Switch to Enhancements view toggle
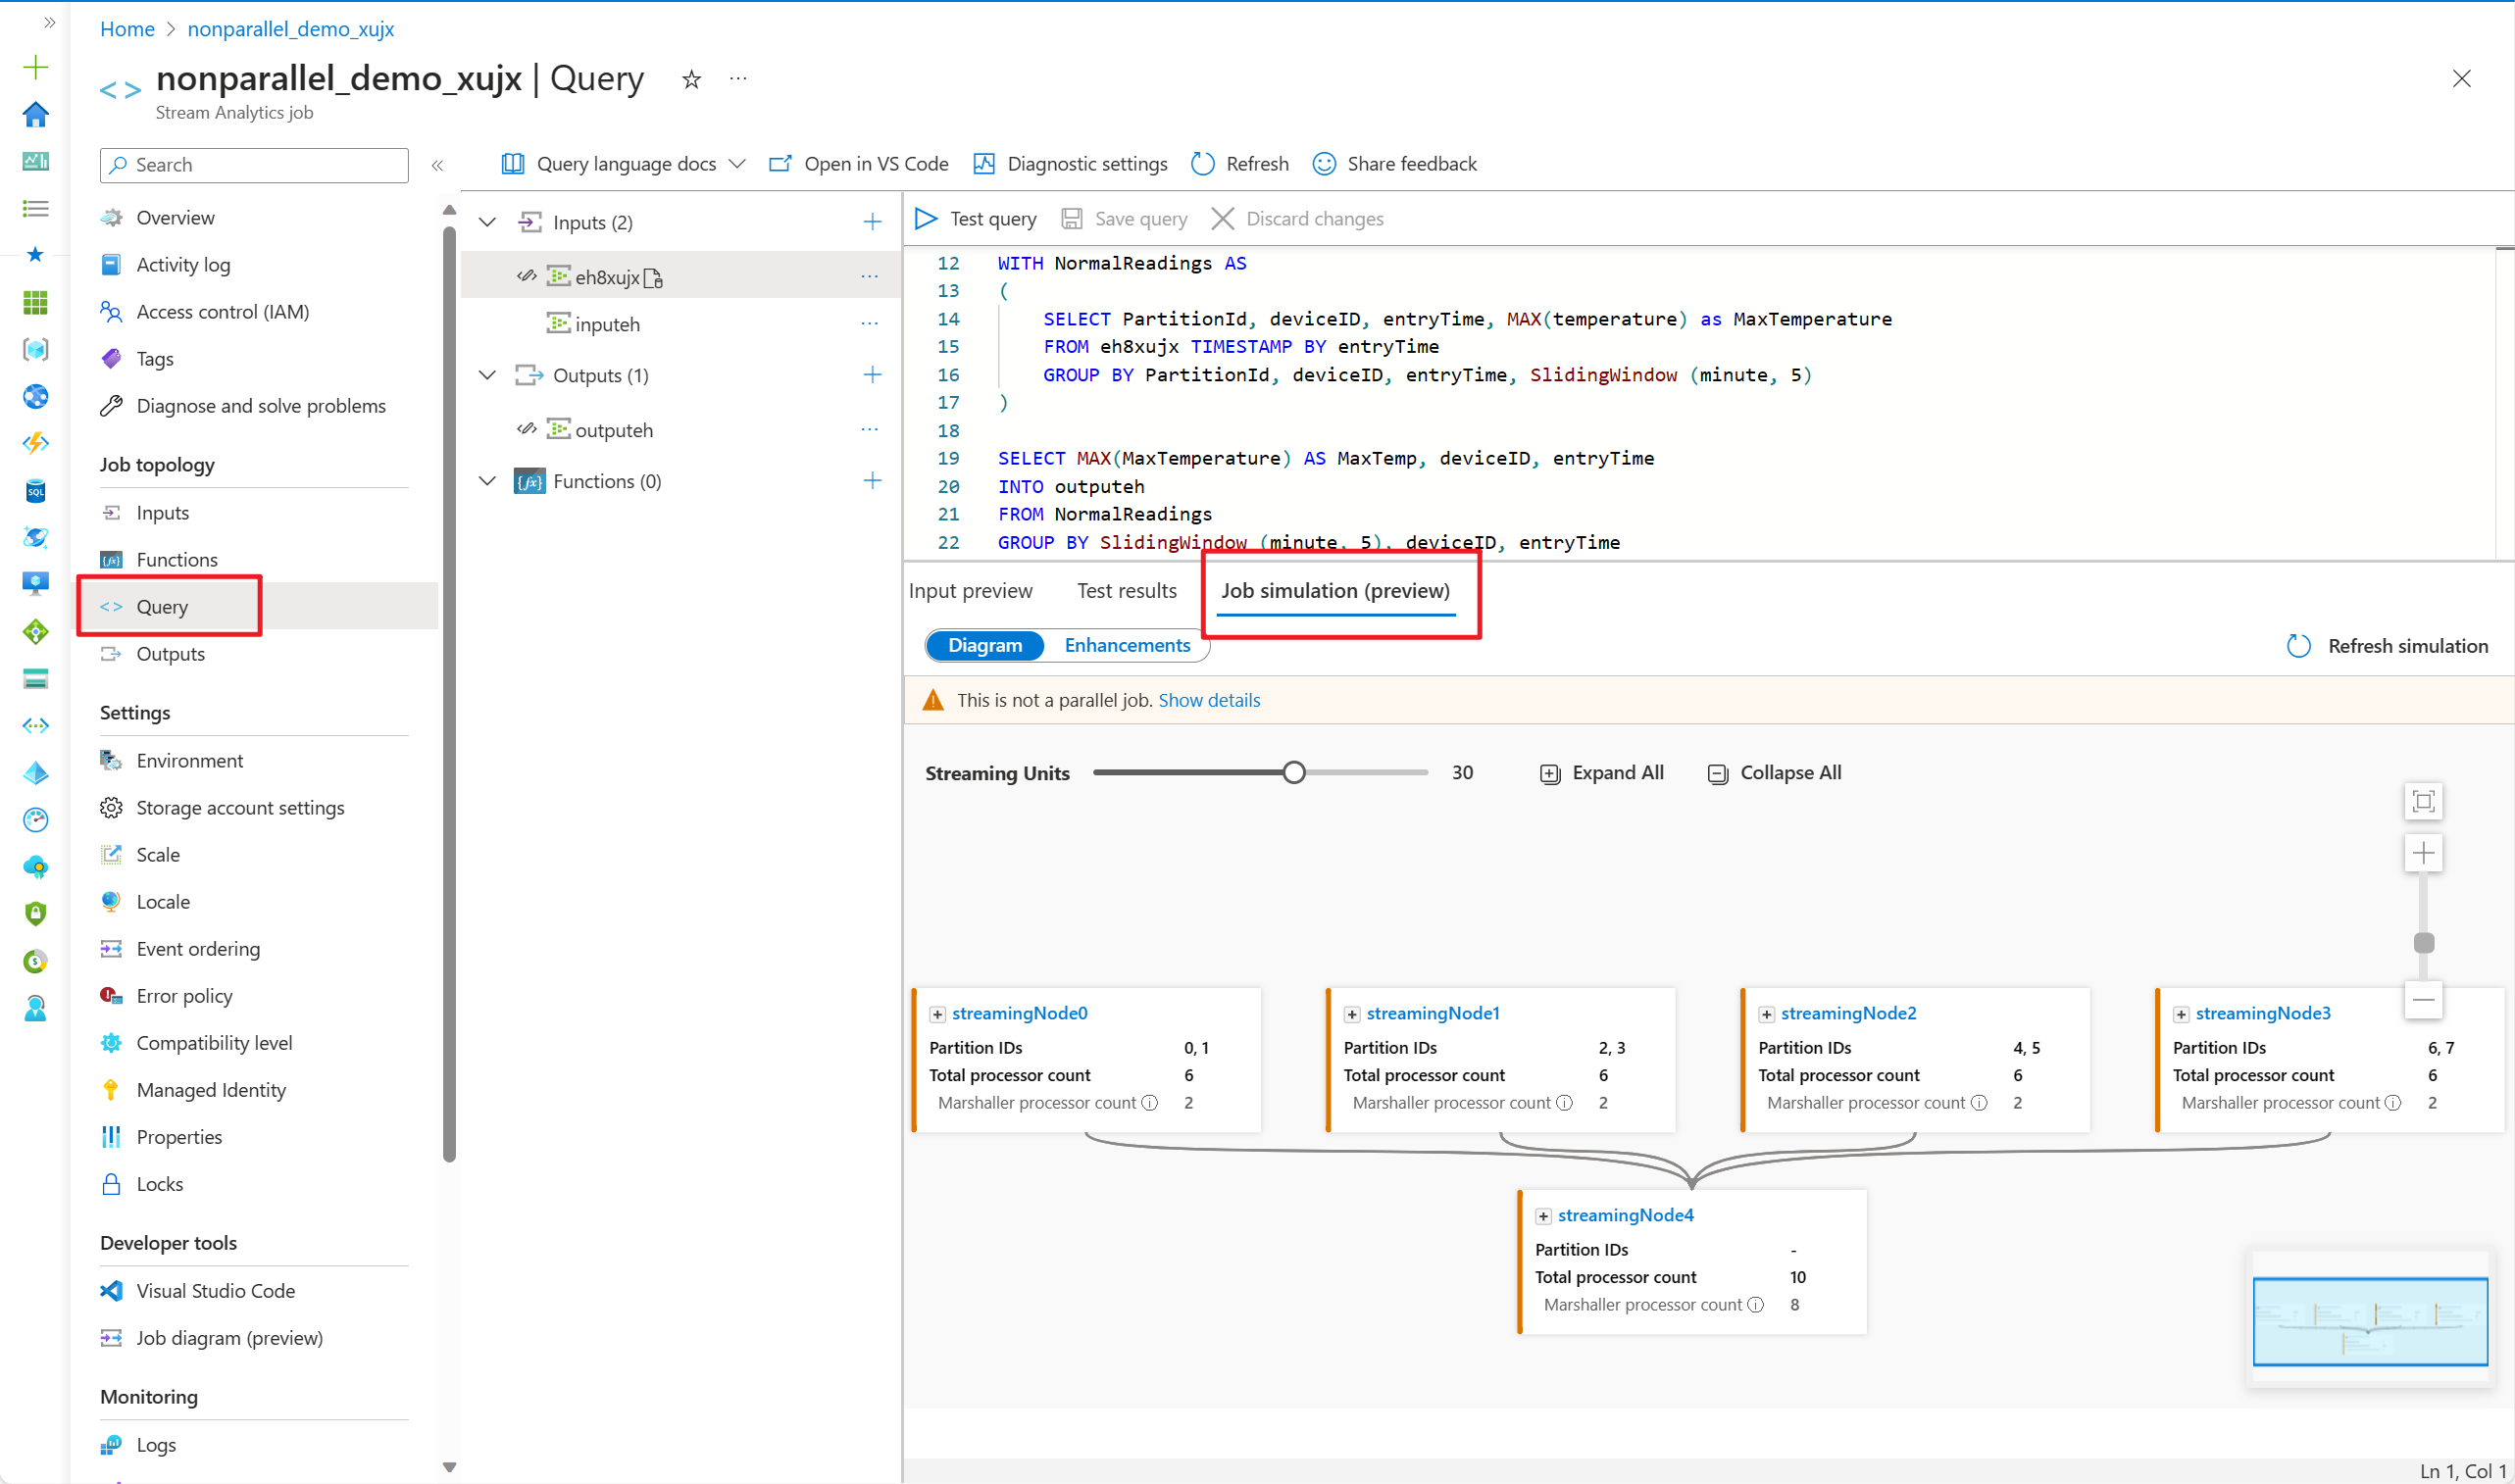This screenshot has width=2515, height=1484. [x=1126, y=645]
